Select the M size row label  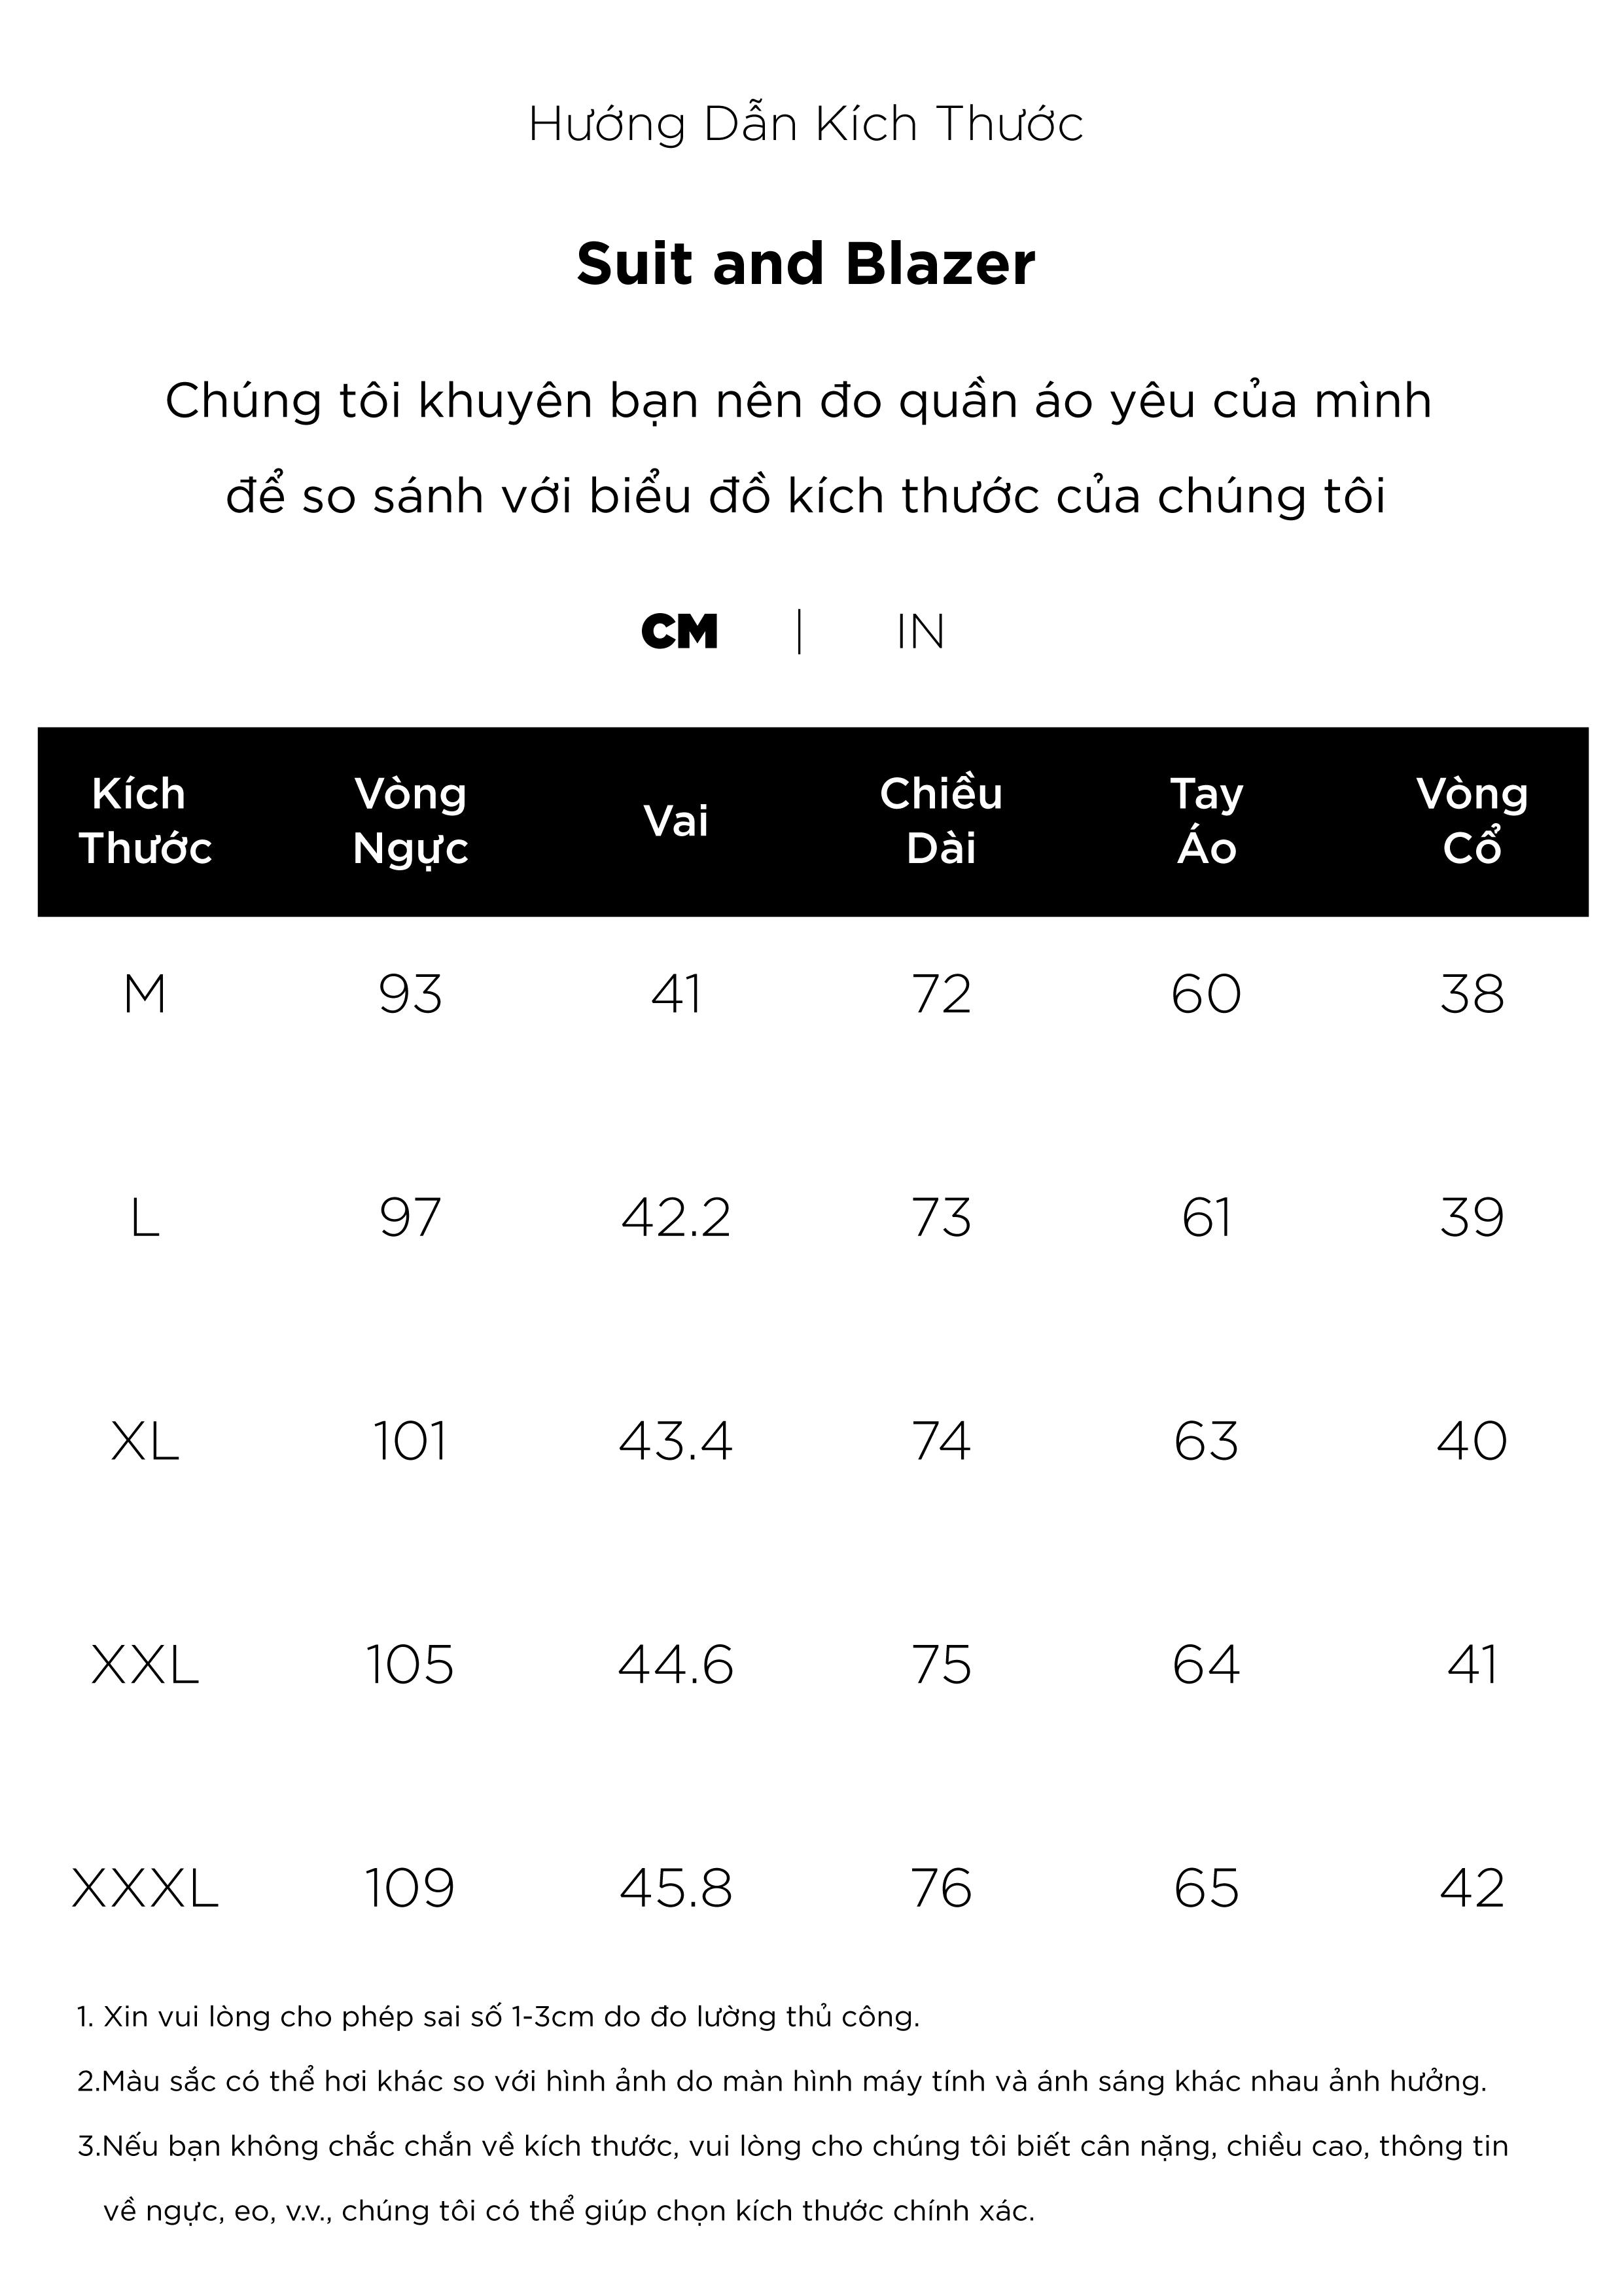(145, 994)
